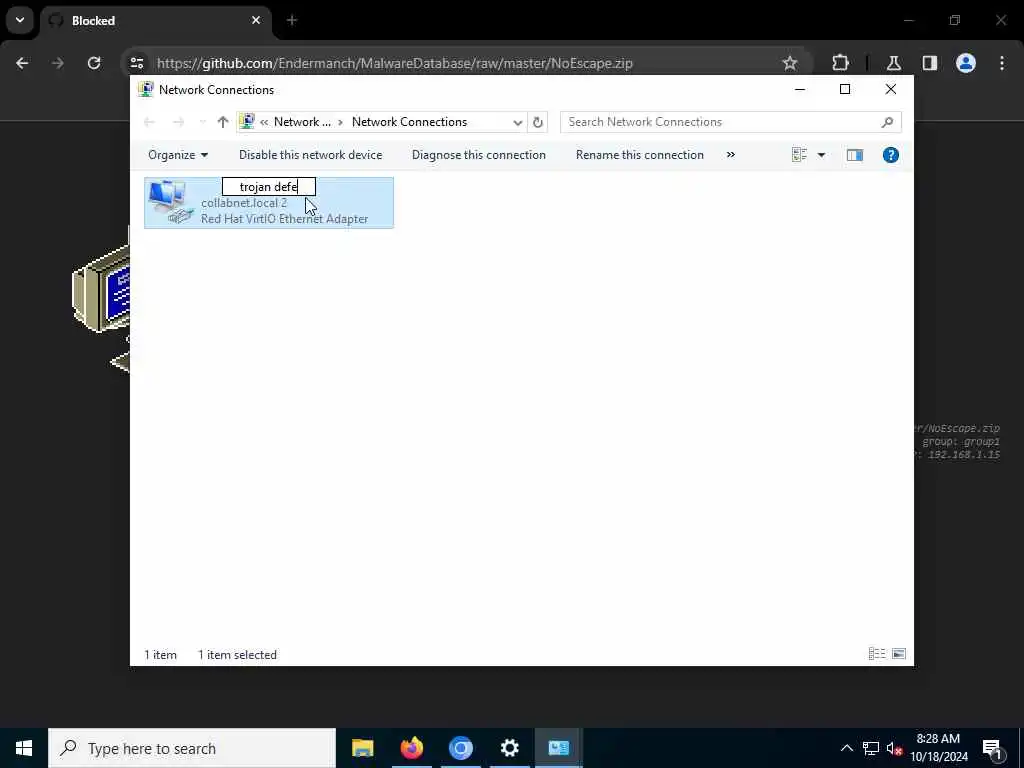Reload the Chrome page
Viewport: 1024px width, 768px height.
click(94, 63)
